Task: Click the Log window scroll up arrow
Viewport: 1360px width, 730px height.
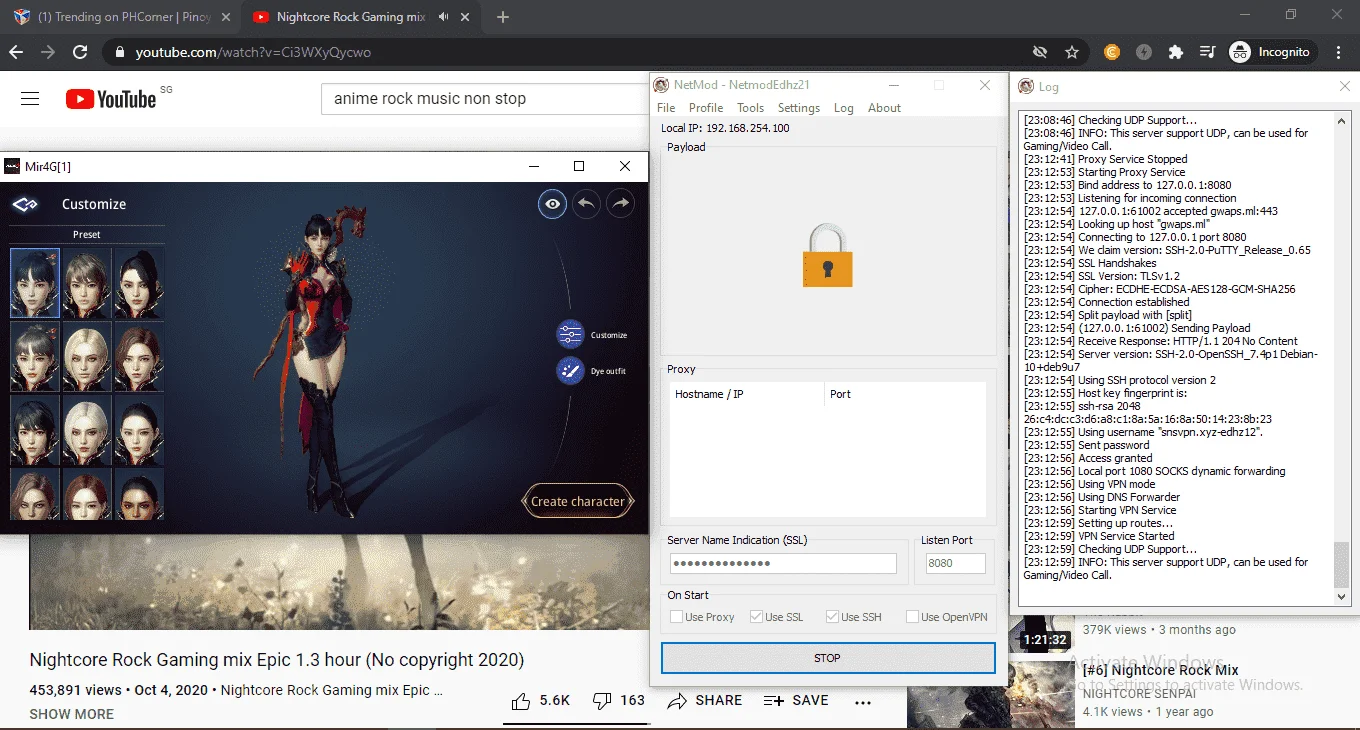Action: click(x=1342, y=120)
